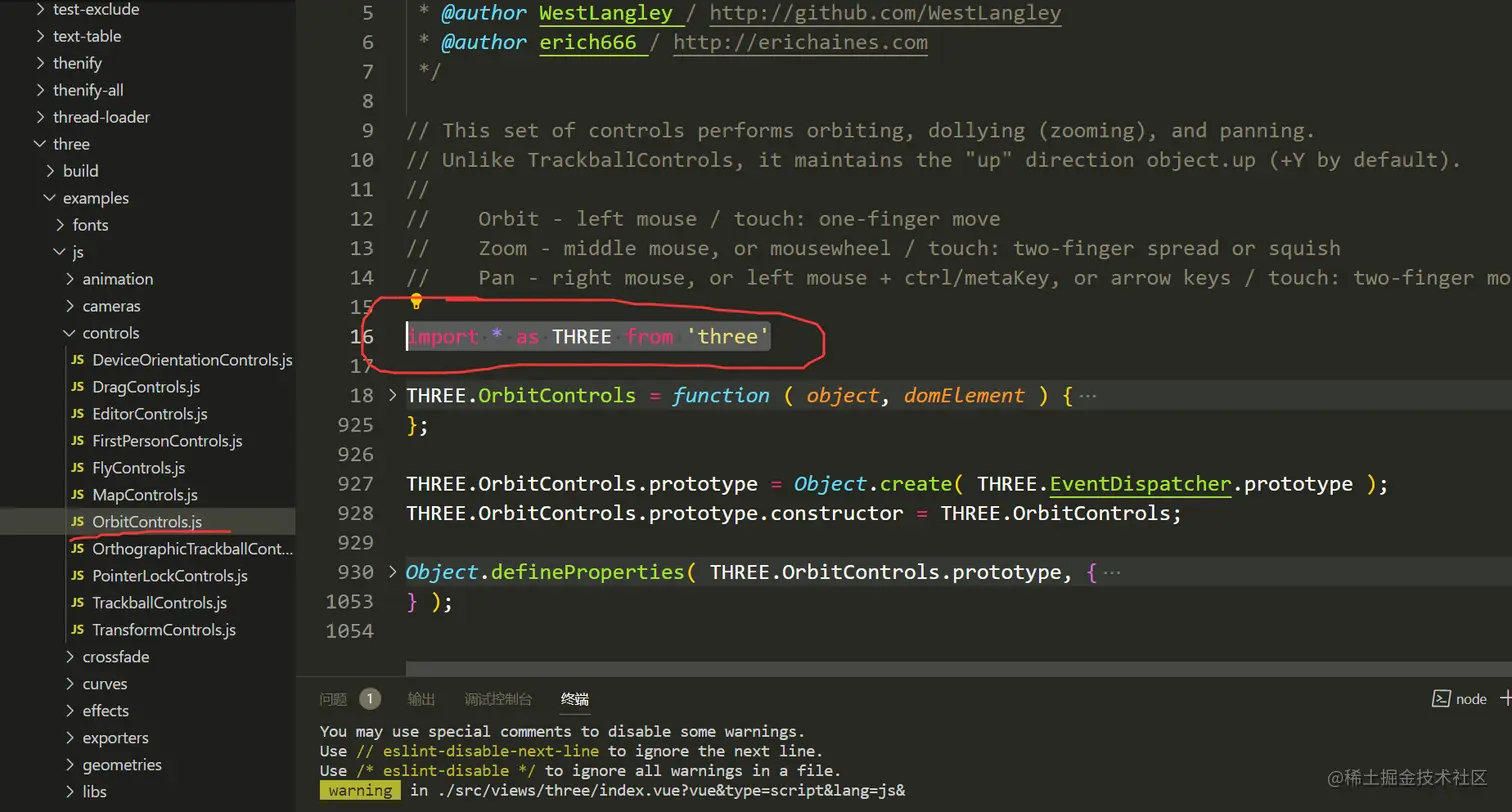The width and height of the screenshot is (1512, 812).
Task: Collapse the three folder
Action: coord(40,144)
